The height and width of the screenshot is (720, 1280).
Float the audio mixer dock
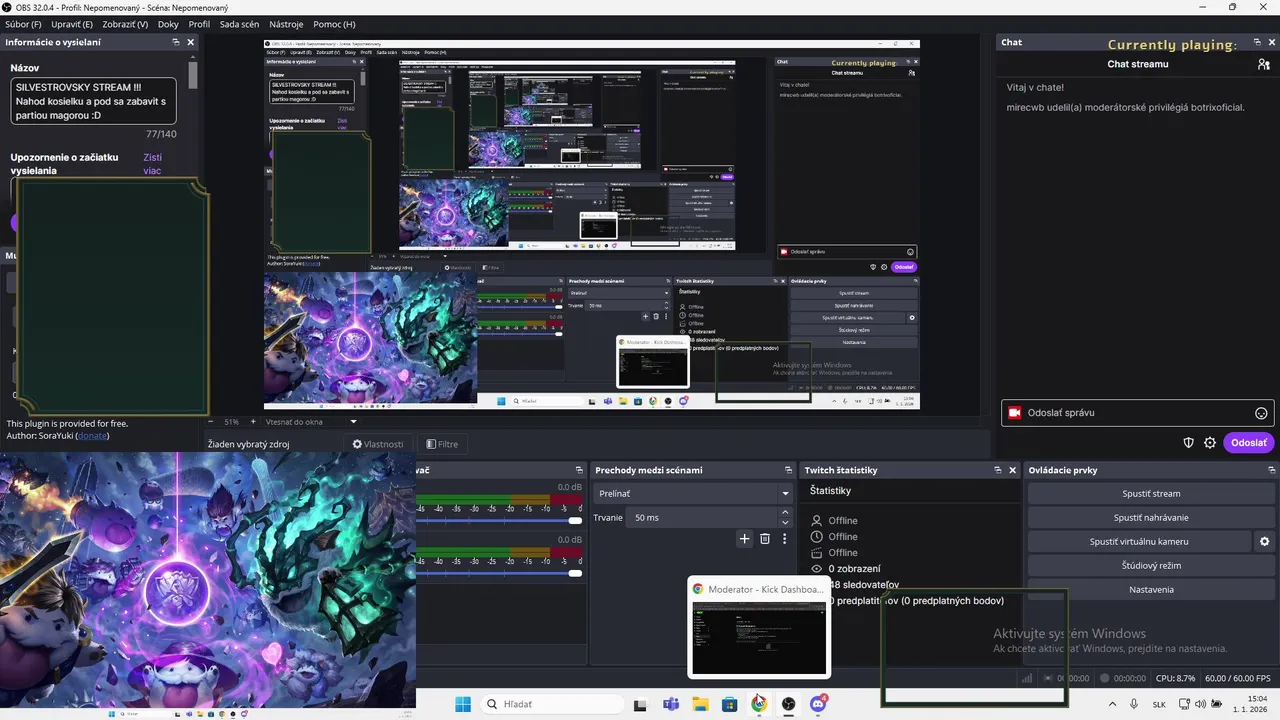(x=578, y=470)
